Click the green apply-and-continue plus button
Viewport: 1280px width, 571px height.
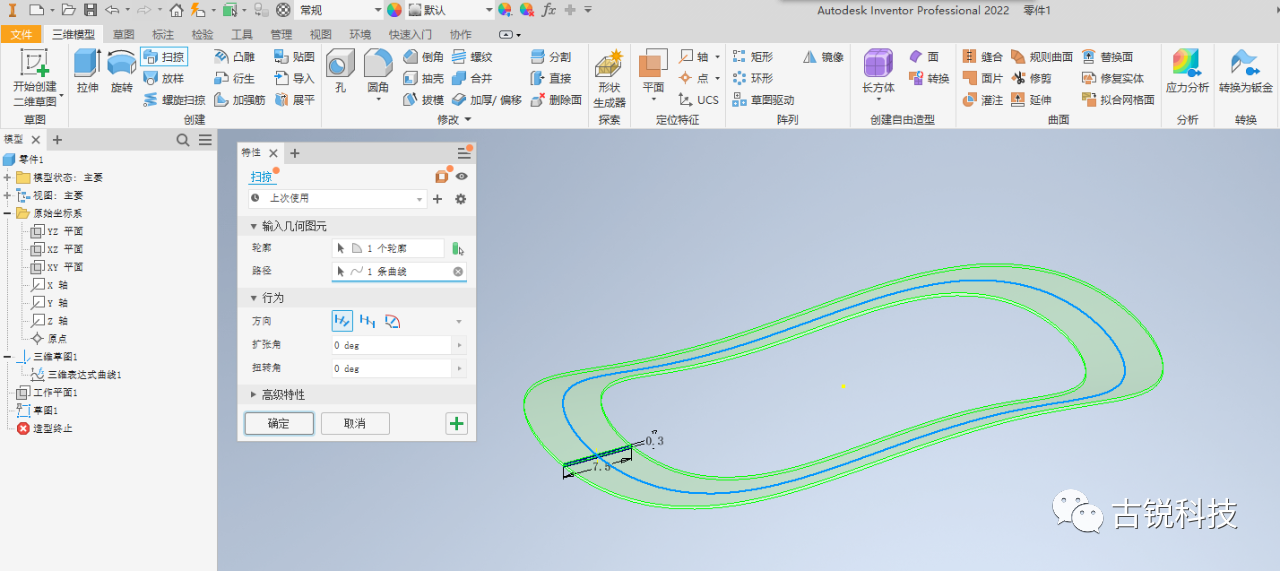(x=457, y=424)
